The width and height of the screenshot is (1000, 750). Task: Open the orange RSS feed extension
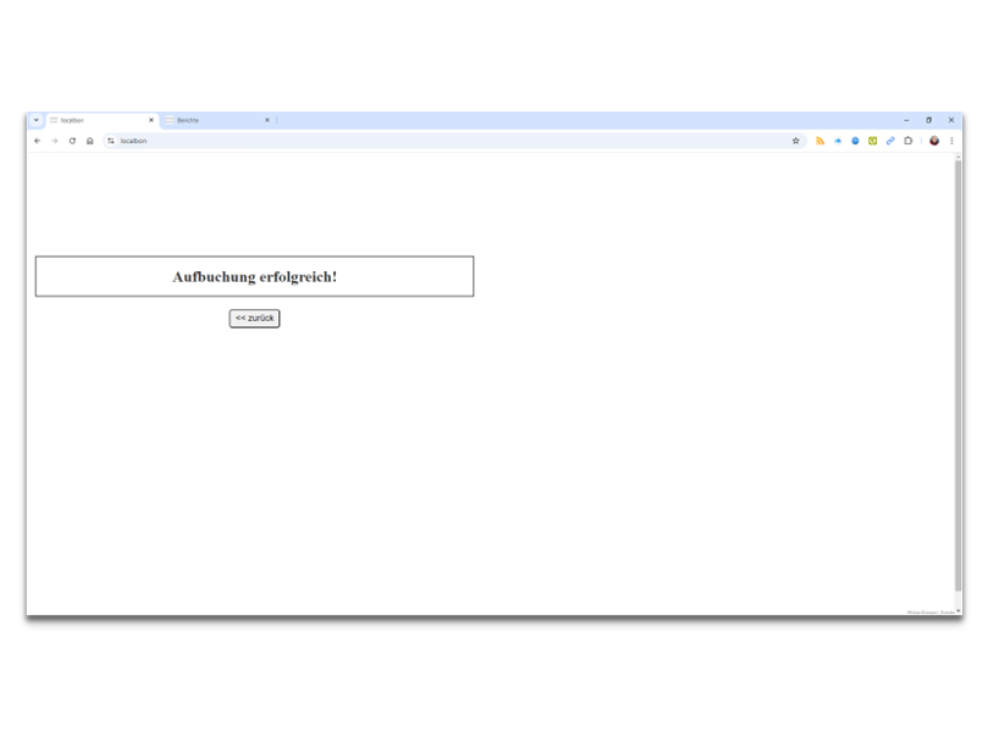click(820, 141)
